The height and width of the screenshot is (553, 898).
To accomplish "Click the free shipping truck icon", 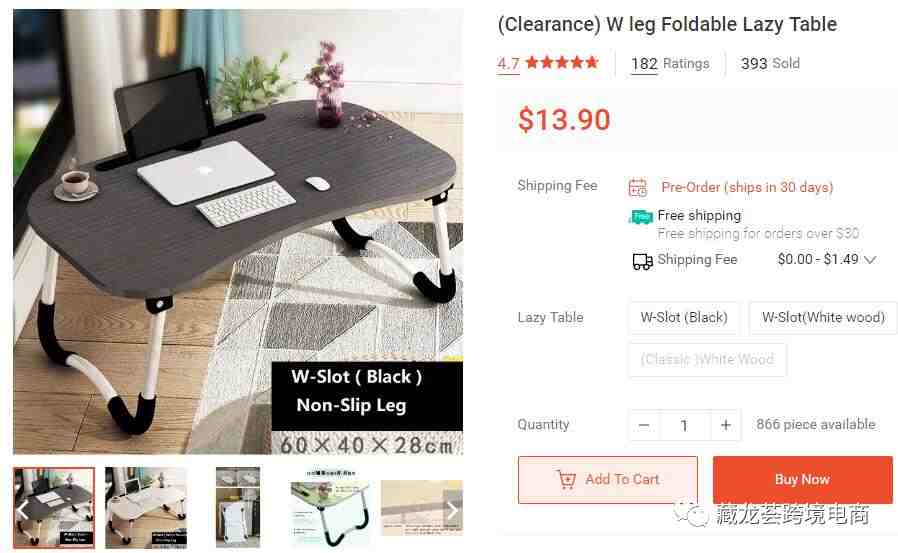I will [641, 217].
